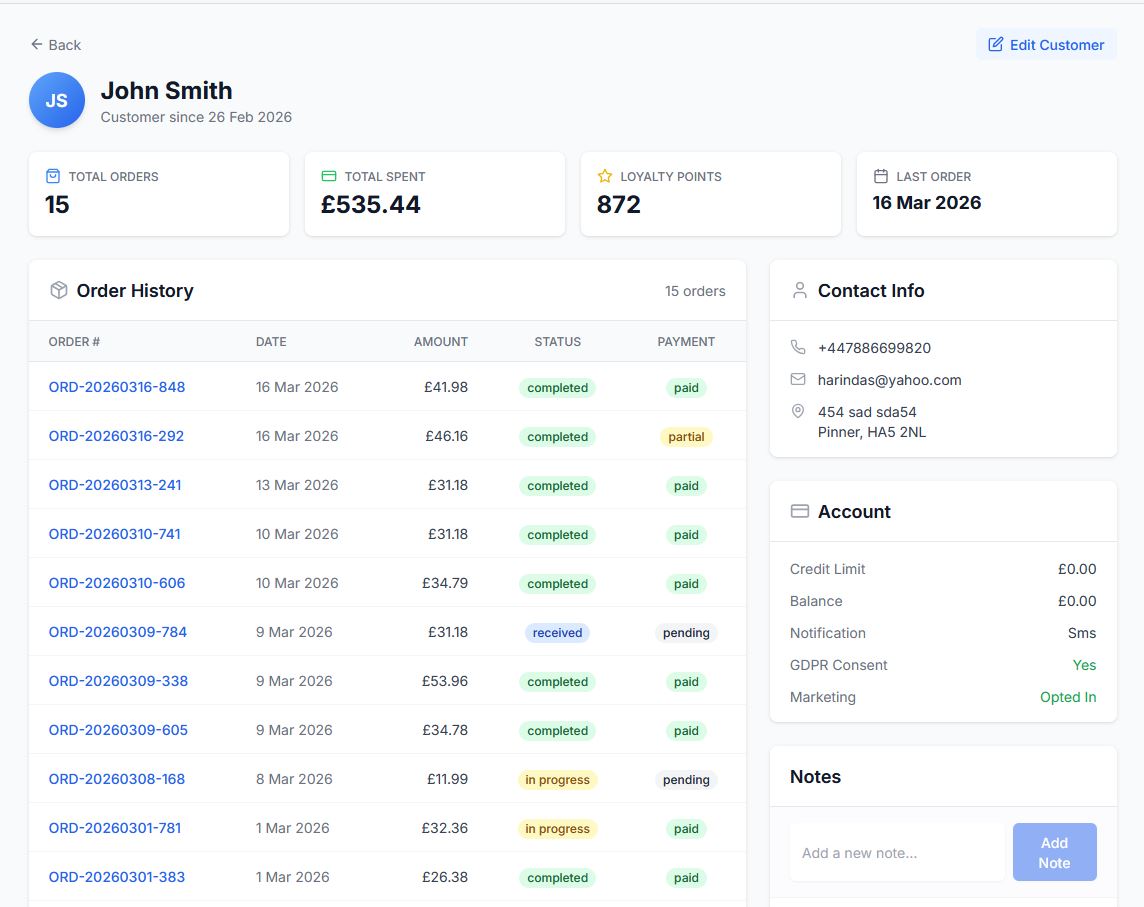Click the £53.96 amount cell
Viewport: 1144px width, 907px height.
[445, 680]
